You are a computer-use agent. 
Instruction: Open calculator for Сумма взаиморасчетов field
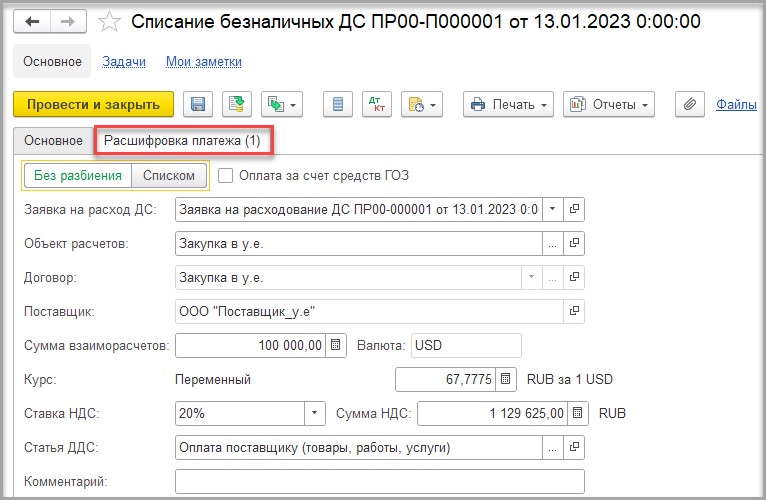click(x=336, y=345)
